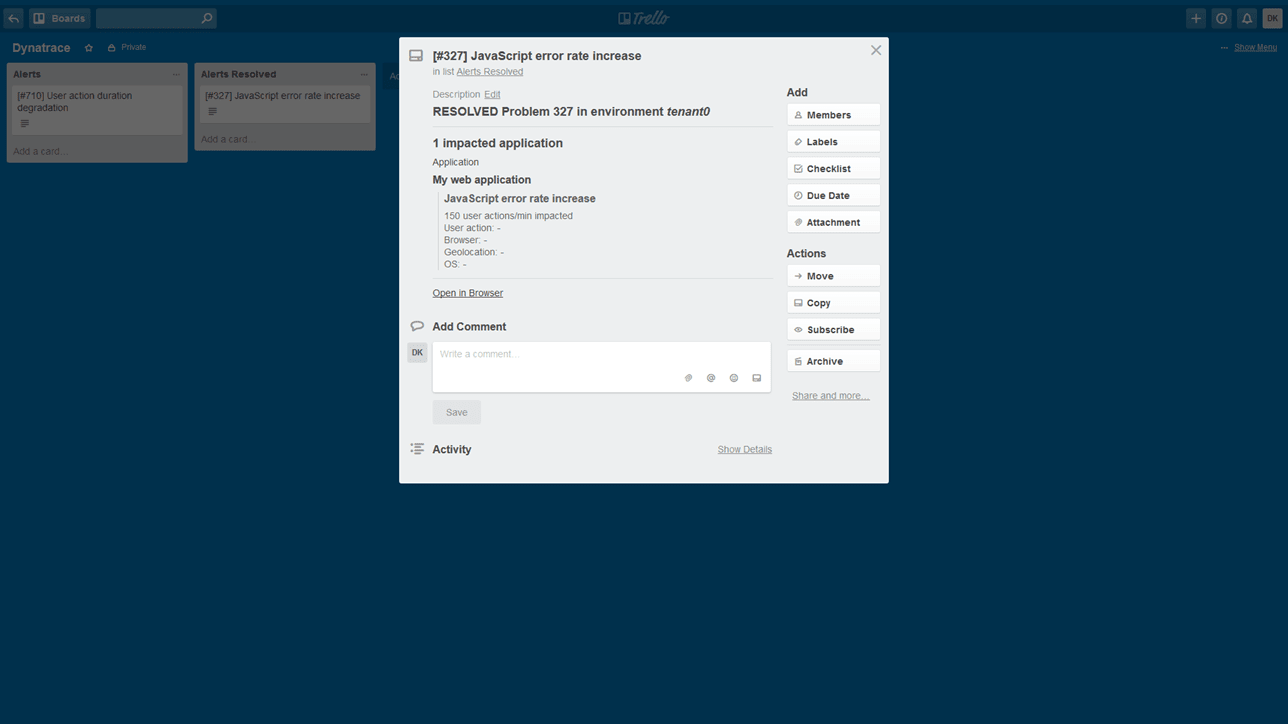This screenshot has width=1288, height=724.
Task: Click the Move action button
Action: click(833, 276)
